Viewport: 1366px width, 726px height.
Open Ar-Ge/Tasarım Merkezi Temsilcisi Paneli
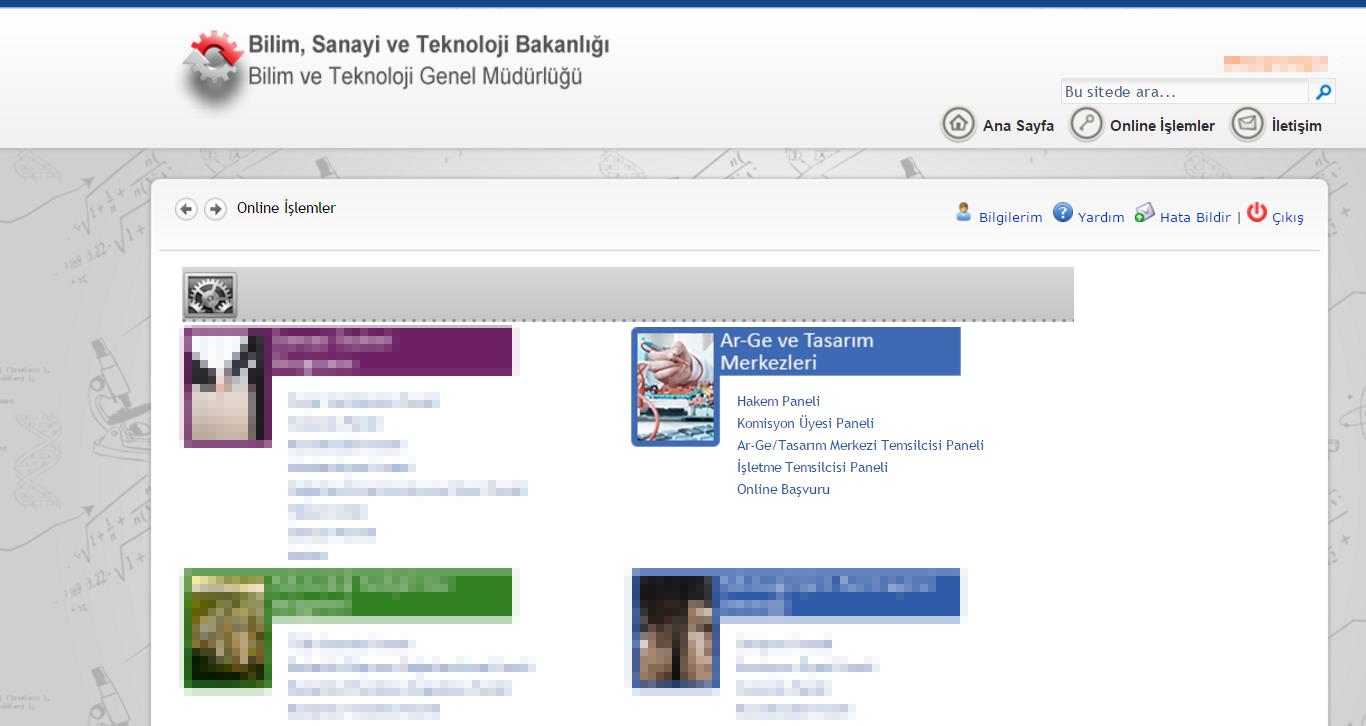coord(860,445)
